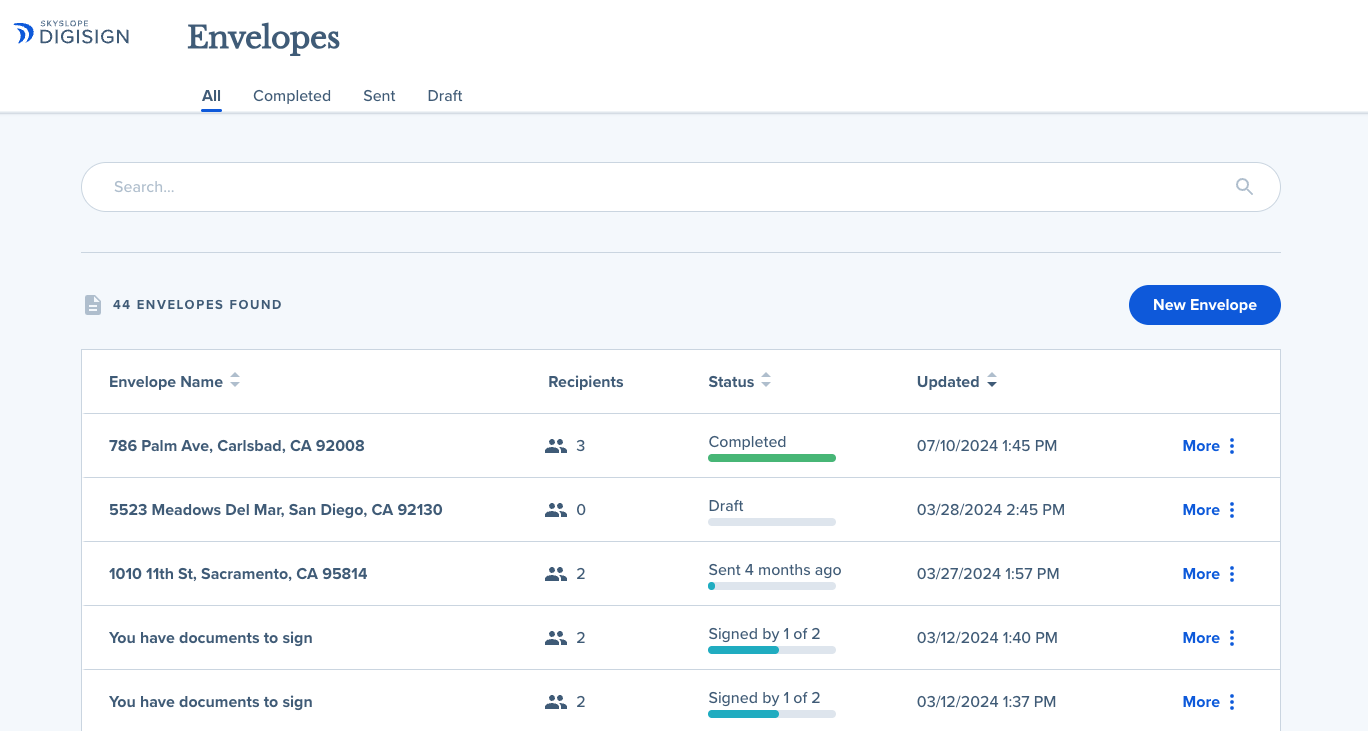Click More in the 1:37 PM row
The width and height of the screenshot is (1368, 731).
1201,702
